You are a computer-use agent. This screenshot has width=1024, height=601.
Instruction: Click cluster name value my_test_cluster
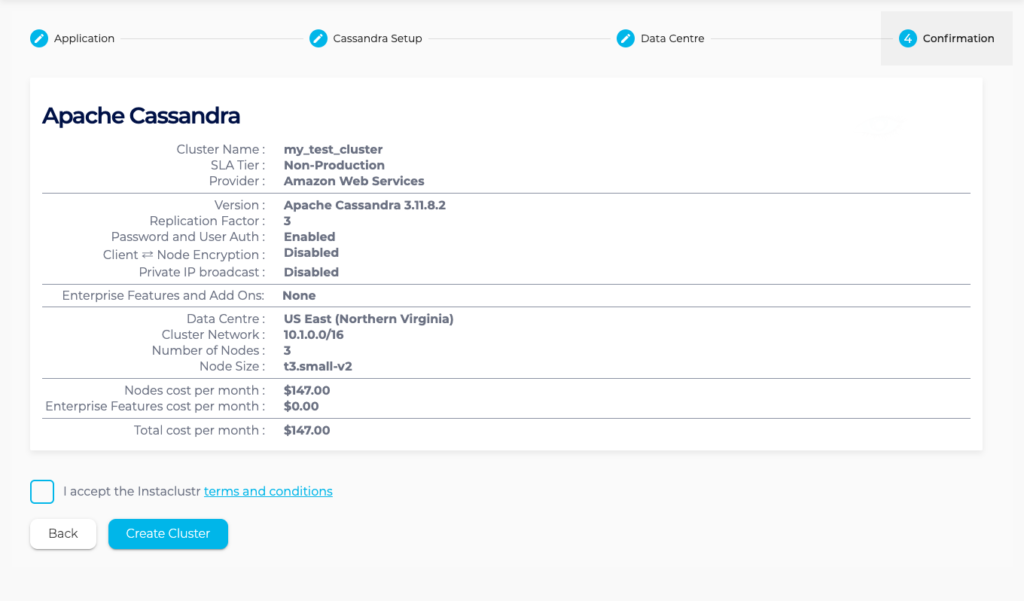pyautogui.click(x=333, y=150)
